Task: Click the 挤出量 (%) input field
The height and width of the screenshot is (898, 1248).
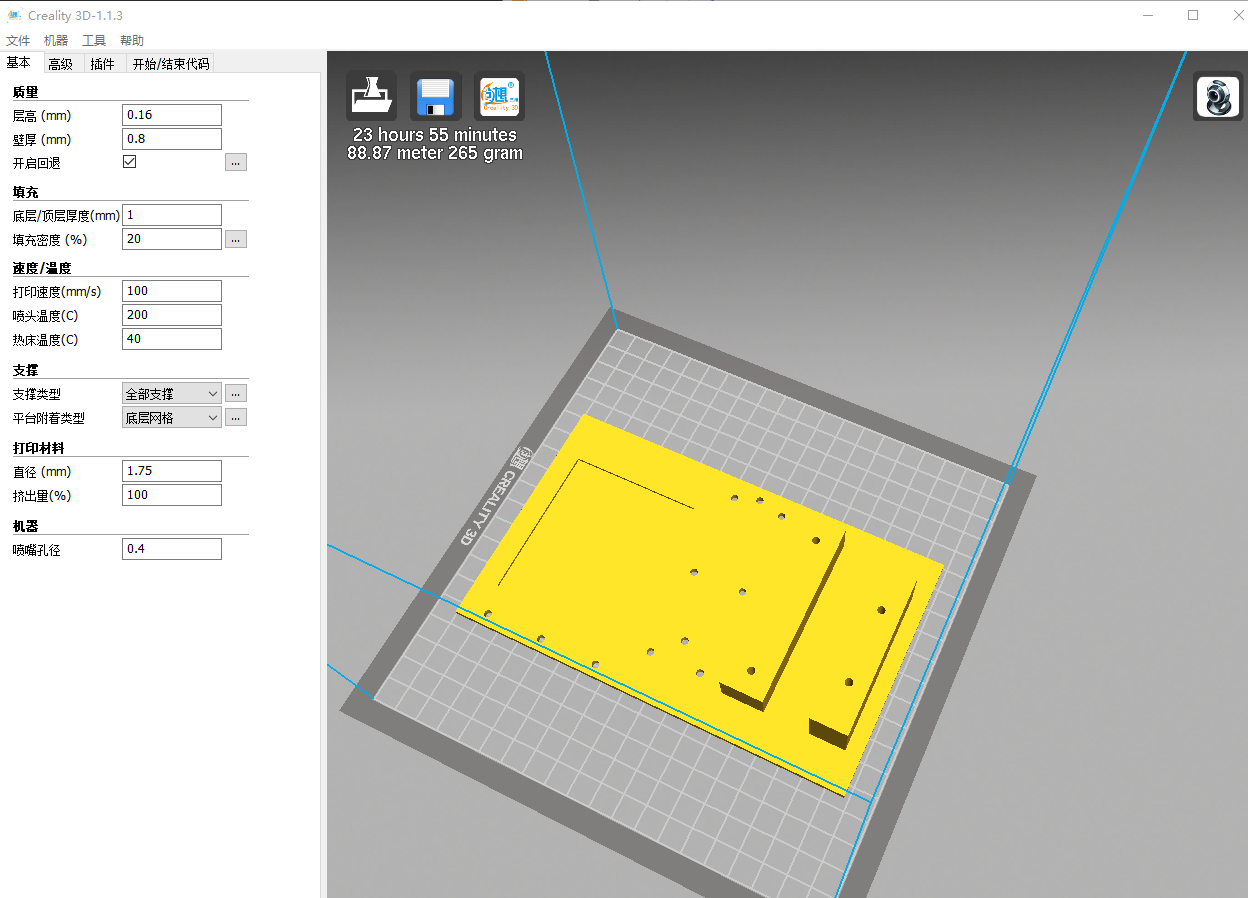Action: pos(172,495)
